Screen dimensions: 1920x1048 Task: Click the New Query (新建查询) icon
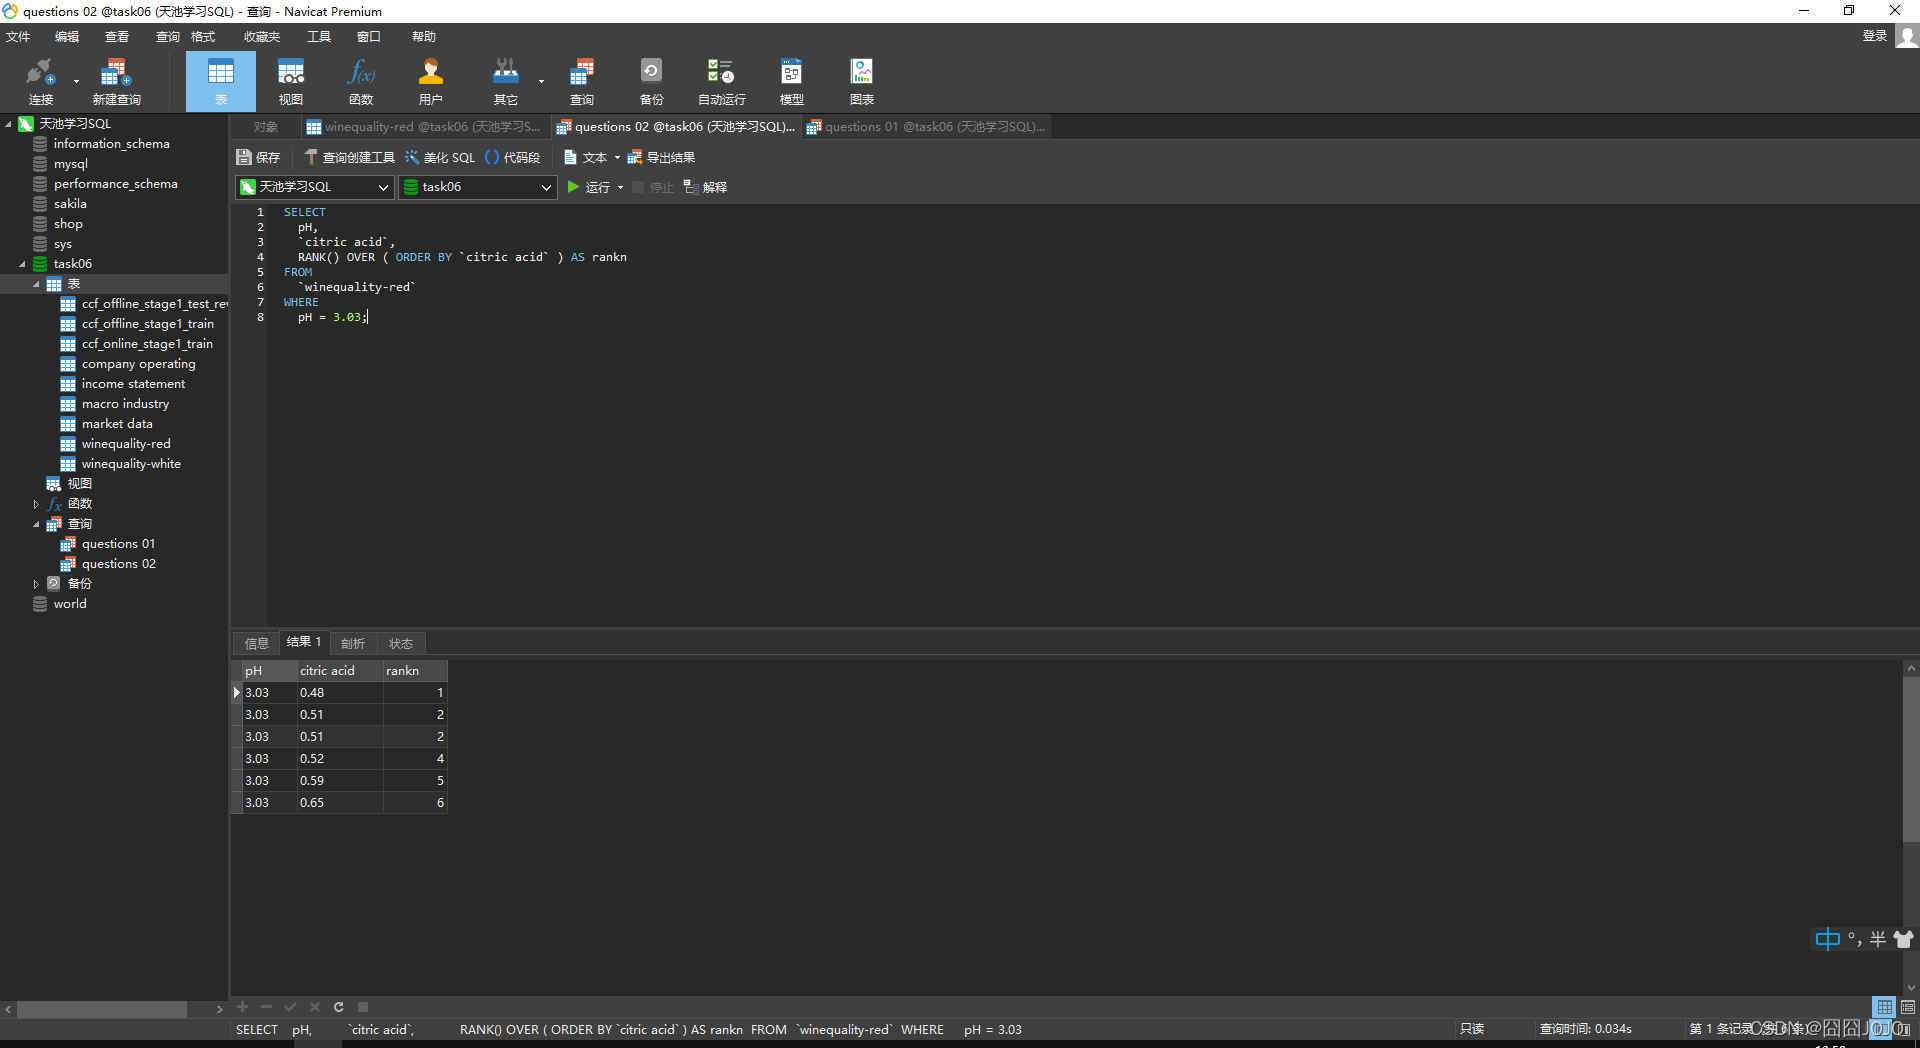116,81
